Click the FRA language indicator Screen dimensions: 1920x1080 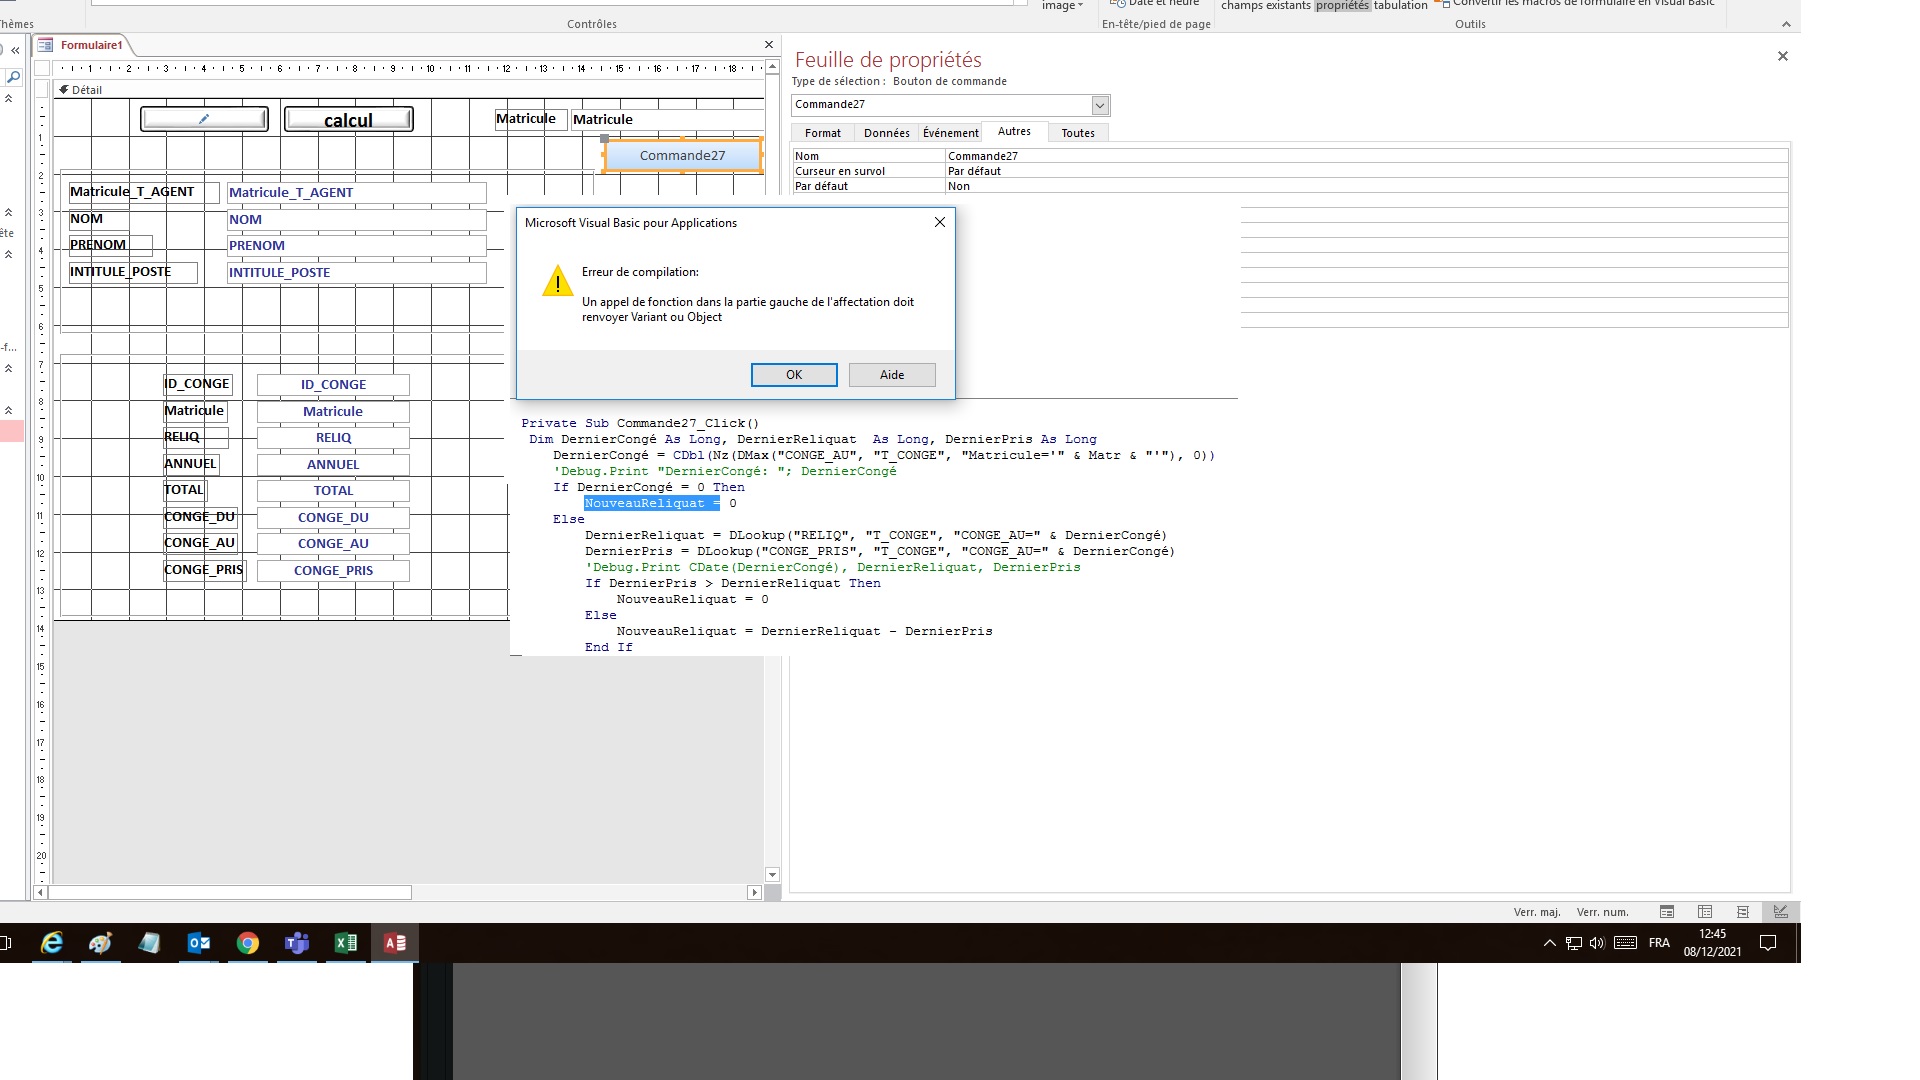1659,943
